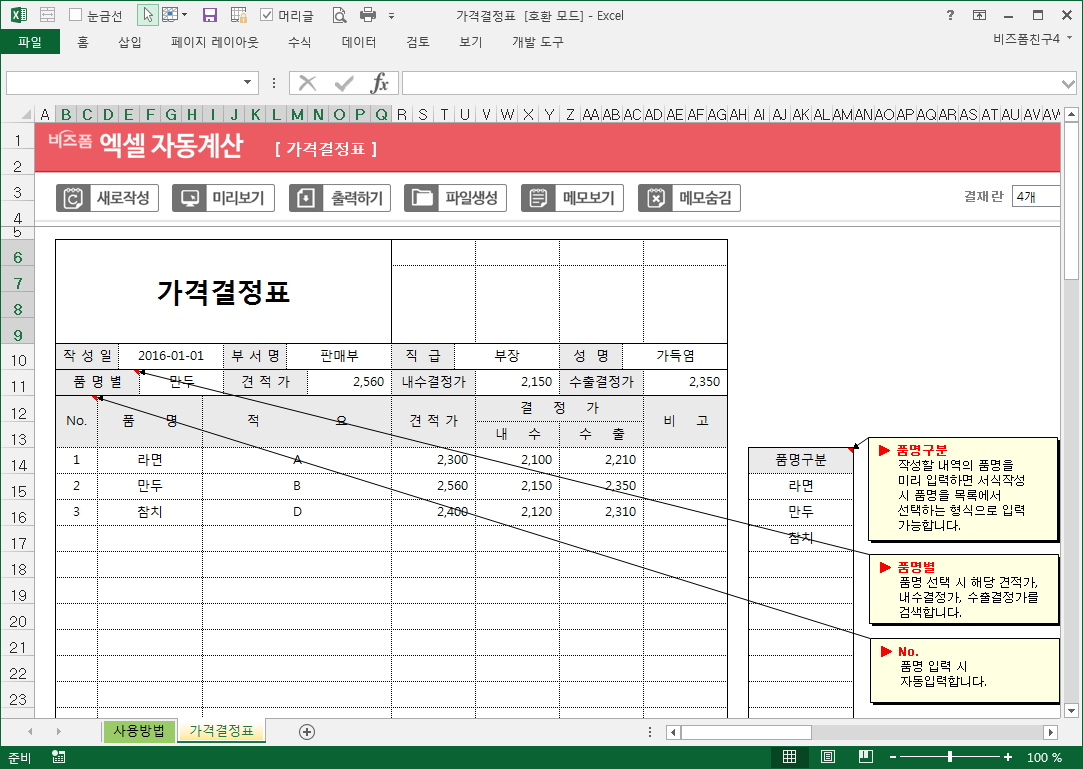Click the macro record icon in status bar
The image size is (1083, 769).
click(x=59, y=757)
